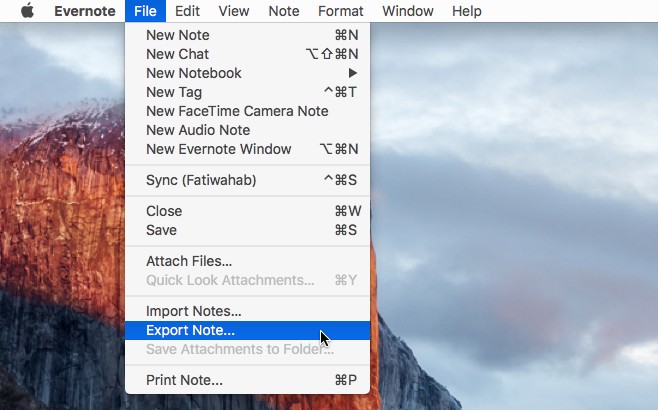This screenshot has width=658, height=410.
Task: Create a New Audio Note
Action: point(248,130)
